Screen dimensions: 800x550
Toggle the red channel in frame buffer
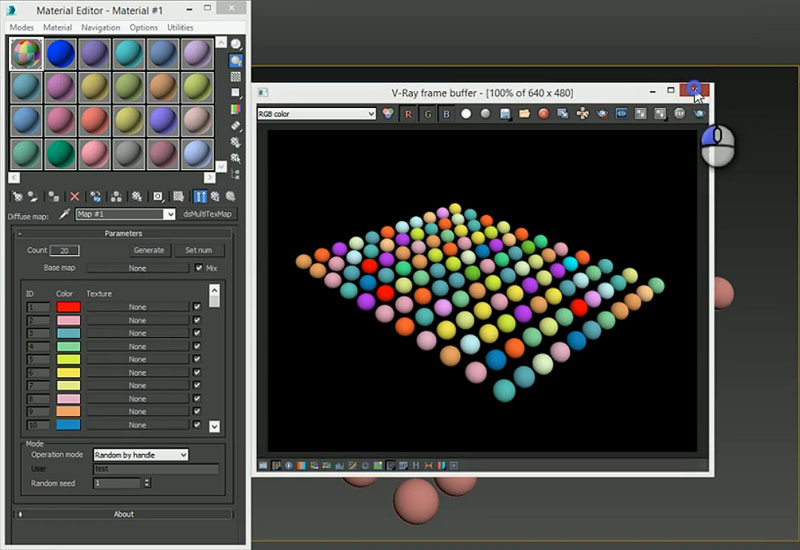(408, 114)
